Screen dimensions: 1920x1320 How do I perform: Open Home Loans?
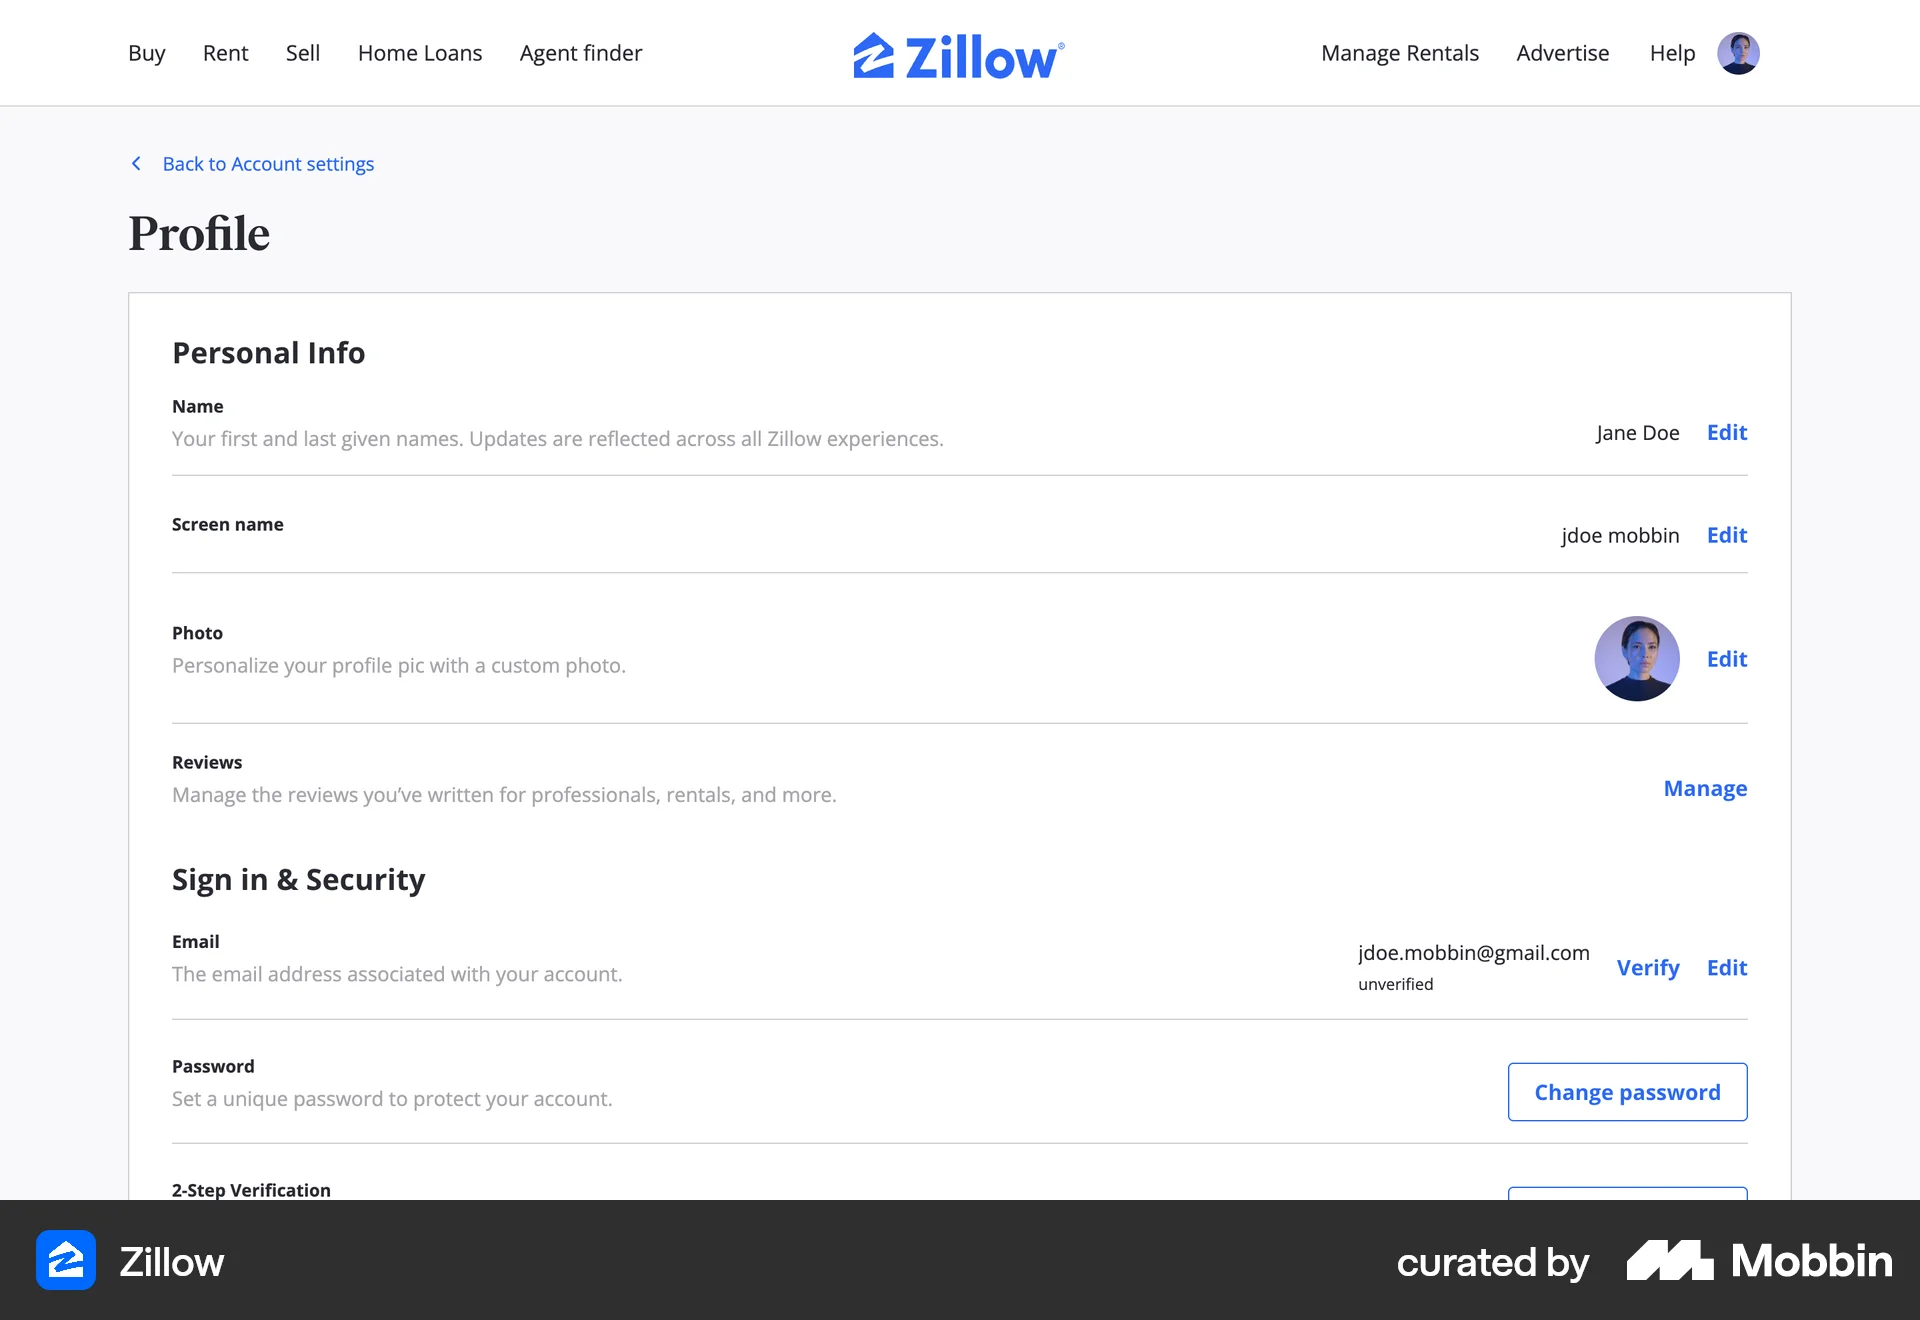click(419, 53)
